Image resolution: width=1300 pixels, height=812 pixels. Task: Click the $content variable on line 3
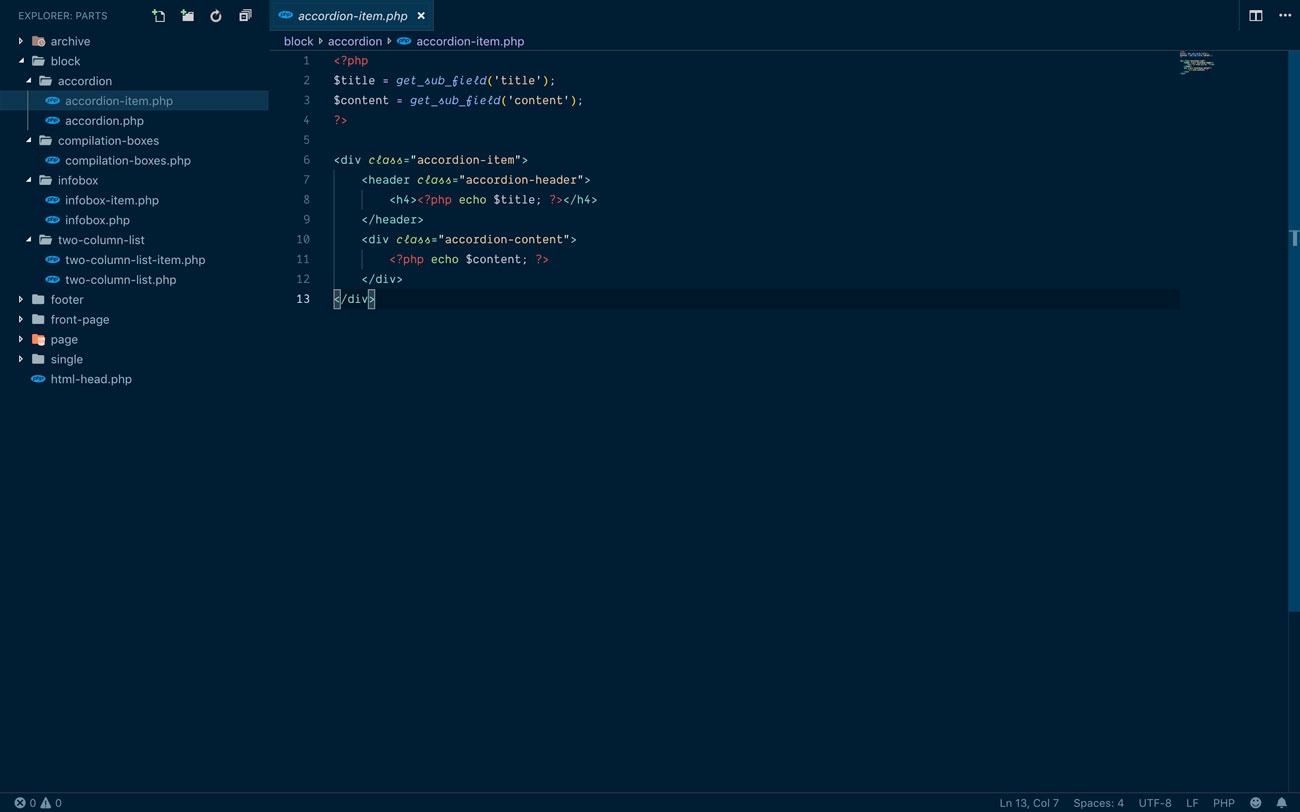click(361, 100)
